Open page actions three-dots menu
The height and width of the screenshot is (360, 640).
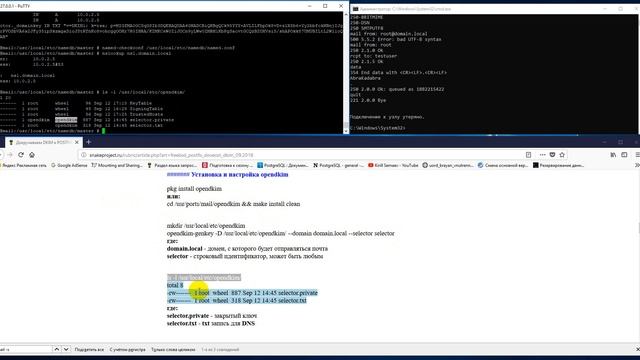(x=542, y=155)
